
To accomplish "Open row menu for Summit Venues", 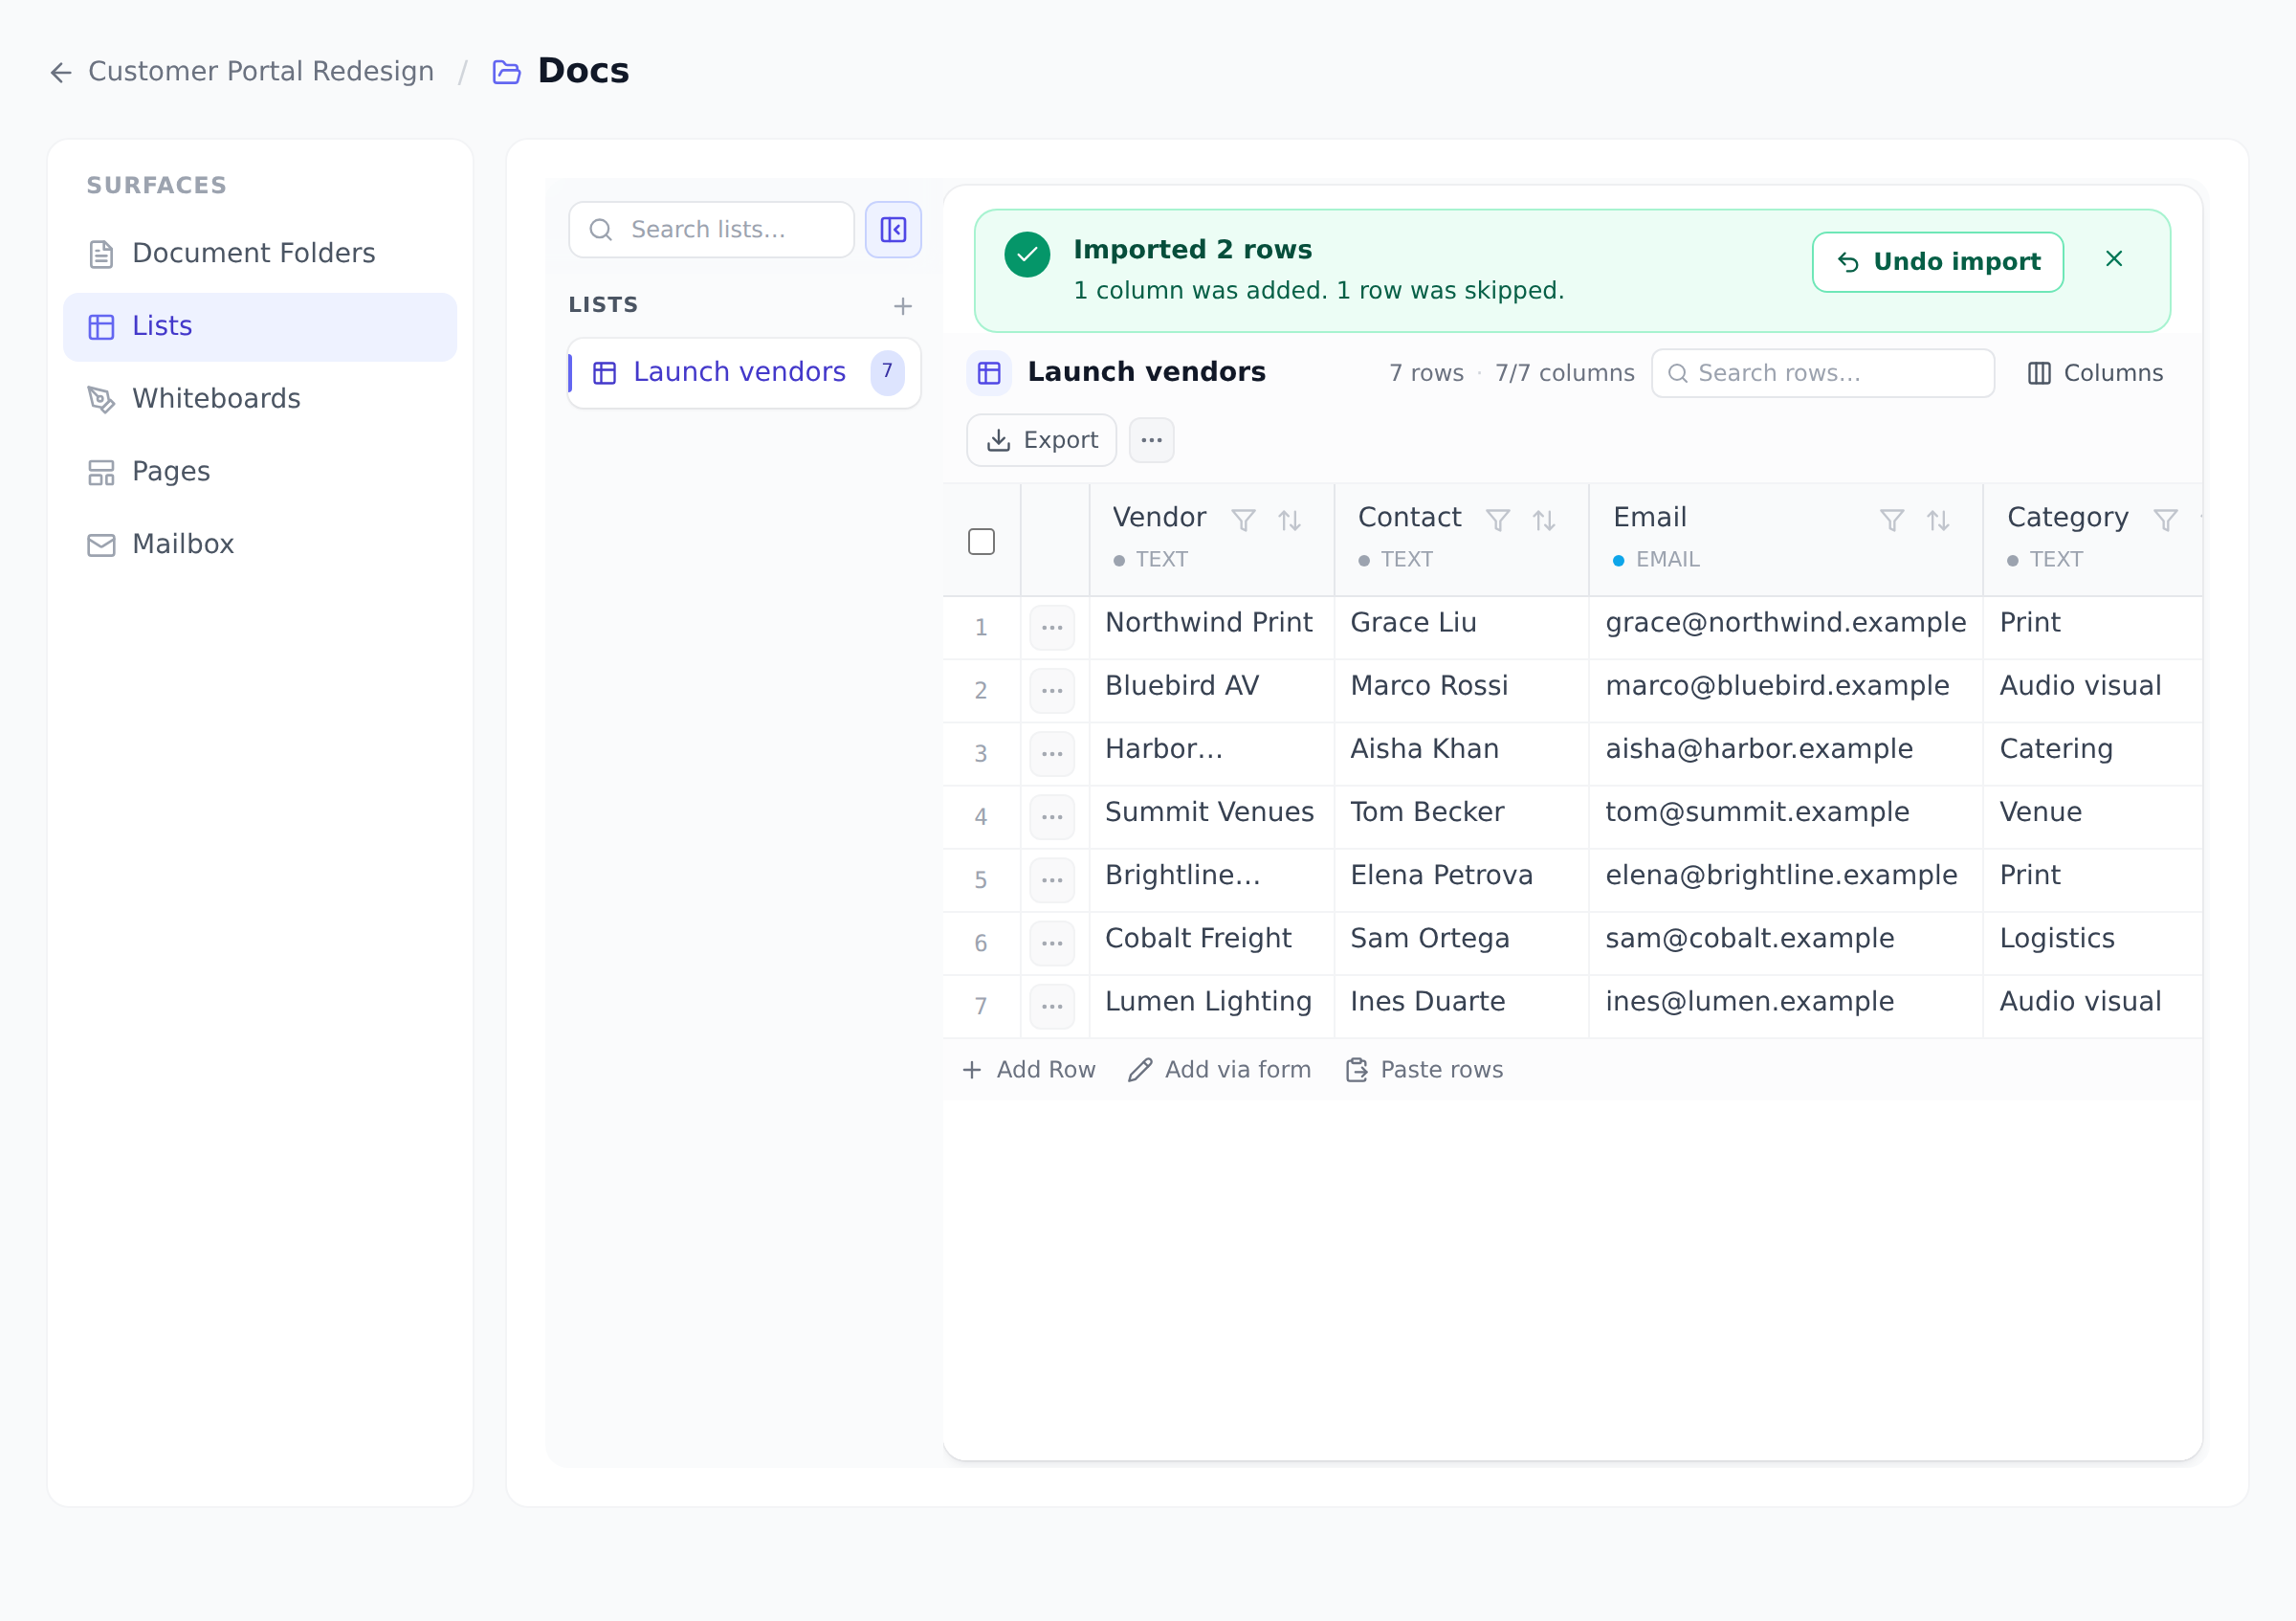I will [1052, 816].
